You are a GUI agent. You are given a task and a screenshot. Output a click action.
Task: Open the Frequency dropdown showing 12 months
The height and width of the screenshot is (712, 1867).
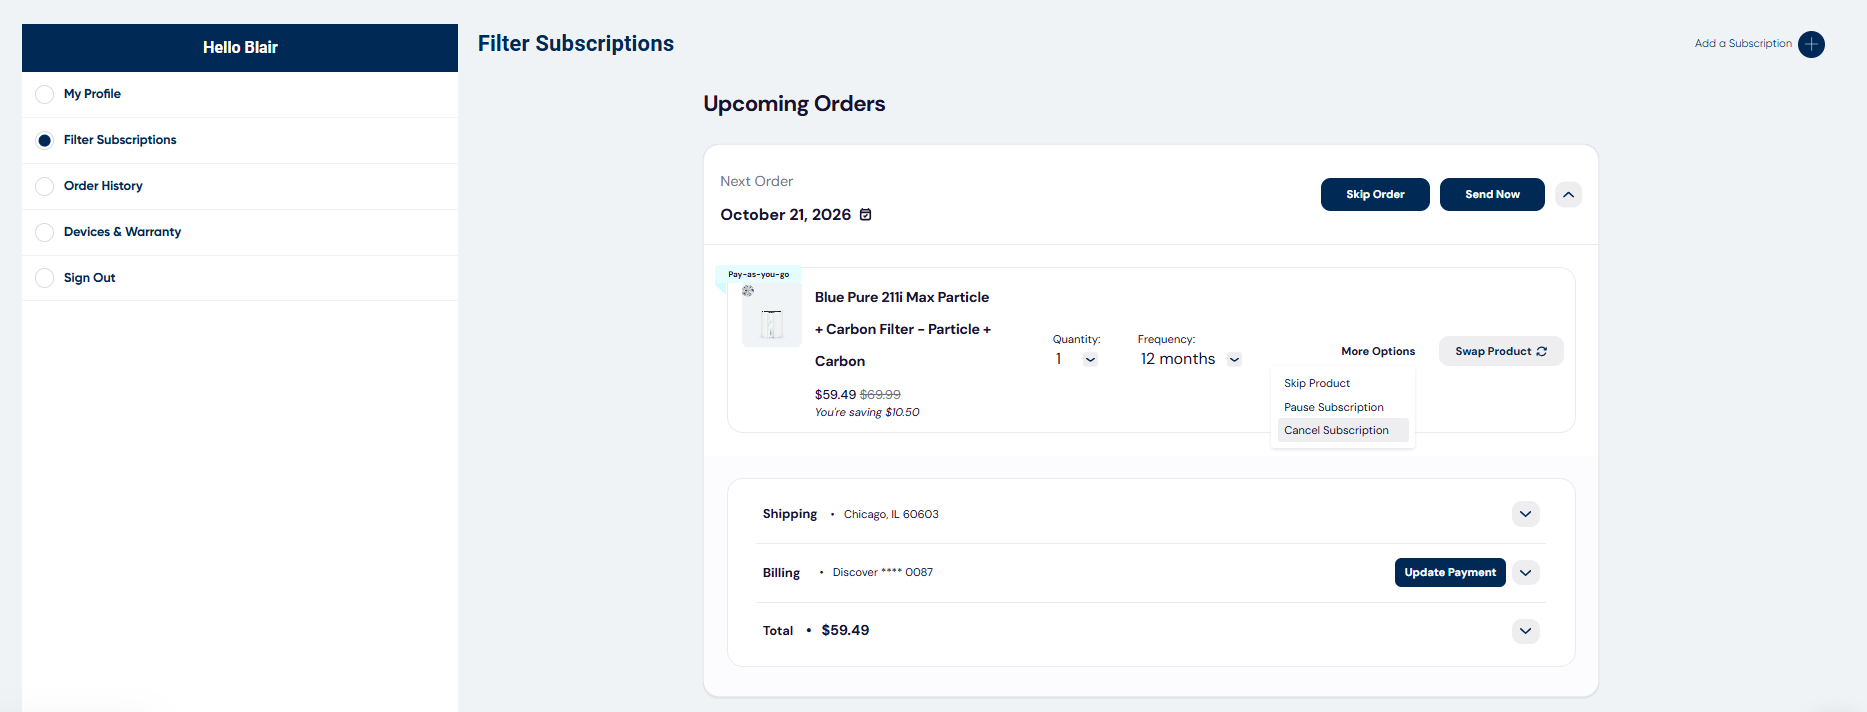pos(1234,359)
